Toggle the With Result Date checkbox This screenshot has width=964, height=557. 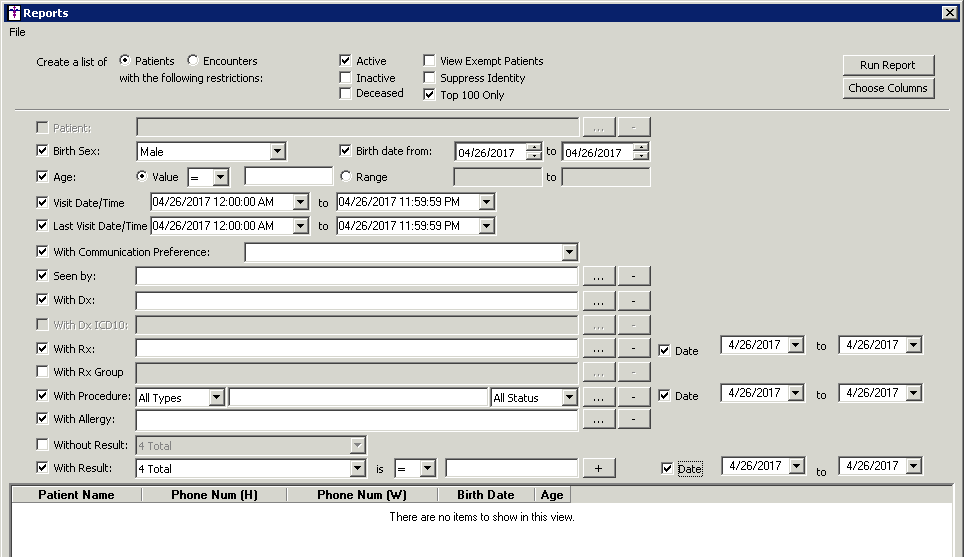coord(666,468)
